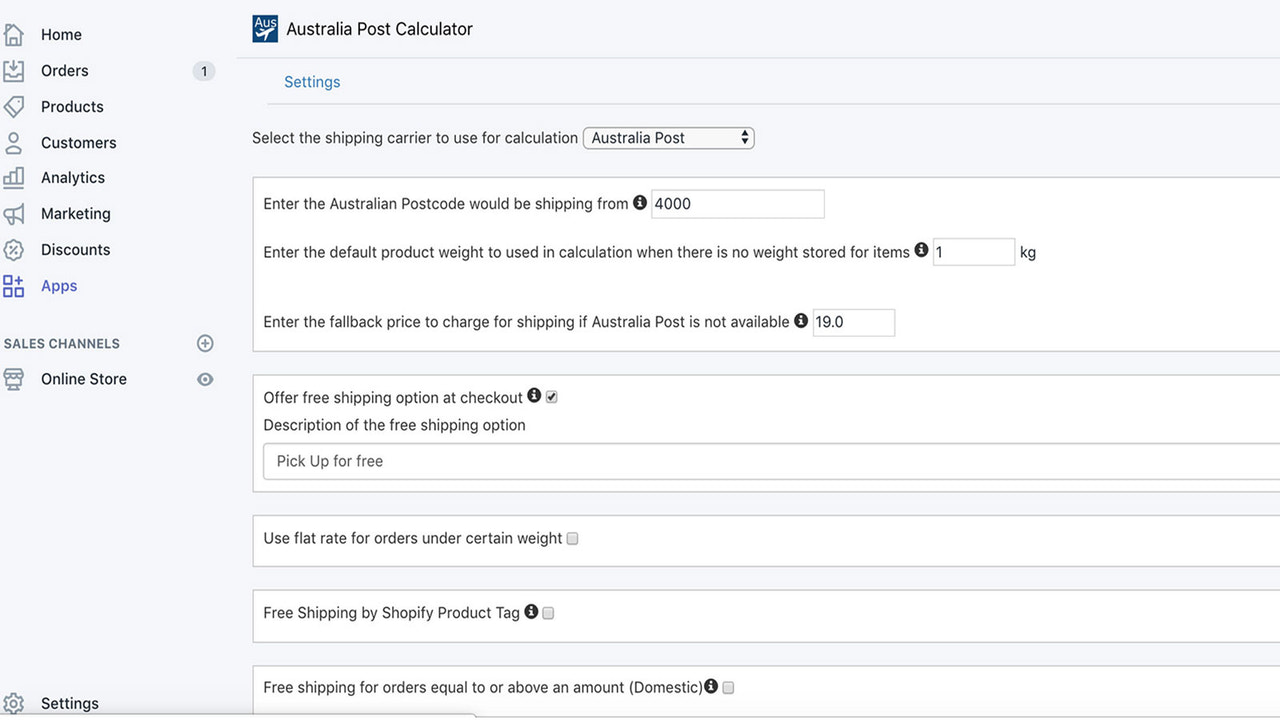1280x720 pixels.
Task: Expand Sales Channels with the plus icon
Action: pos(205,343)
